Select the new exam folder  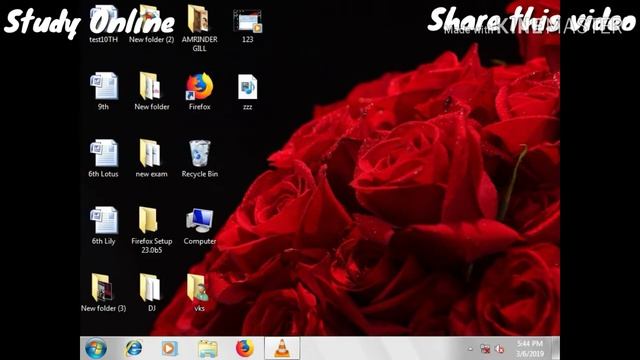point(151,158)
